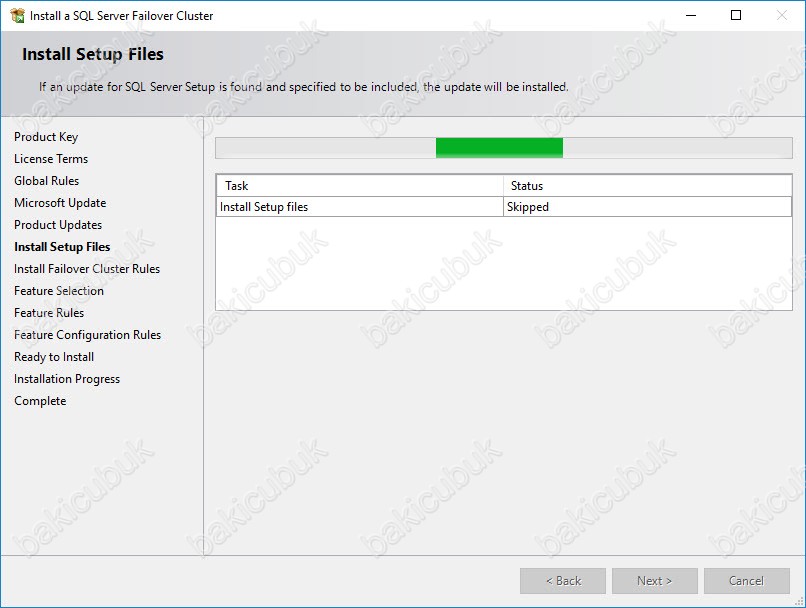Click the window resize grip corner
This screenshot has height=608, width=806.
coord(799,601)
